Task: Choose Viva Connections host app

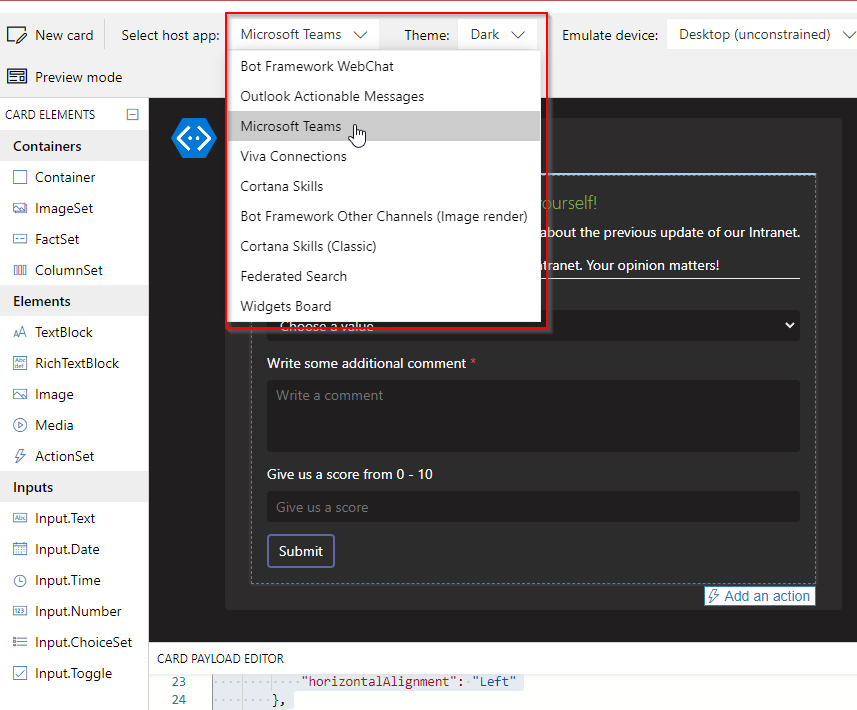Action: coord(384,156)
